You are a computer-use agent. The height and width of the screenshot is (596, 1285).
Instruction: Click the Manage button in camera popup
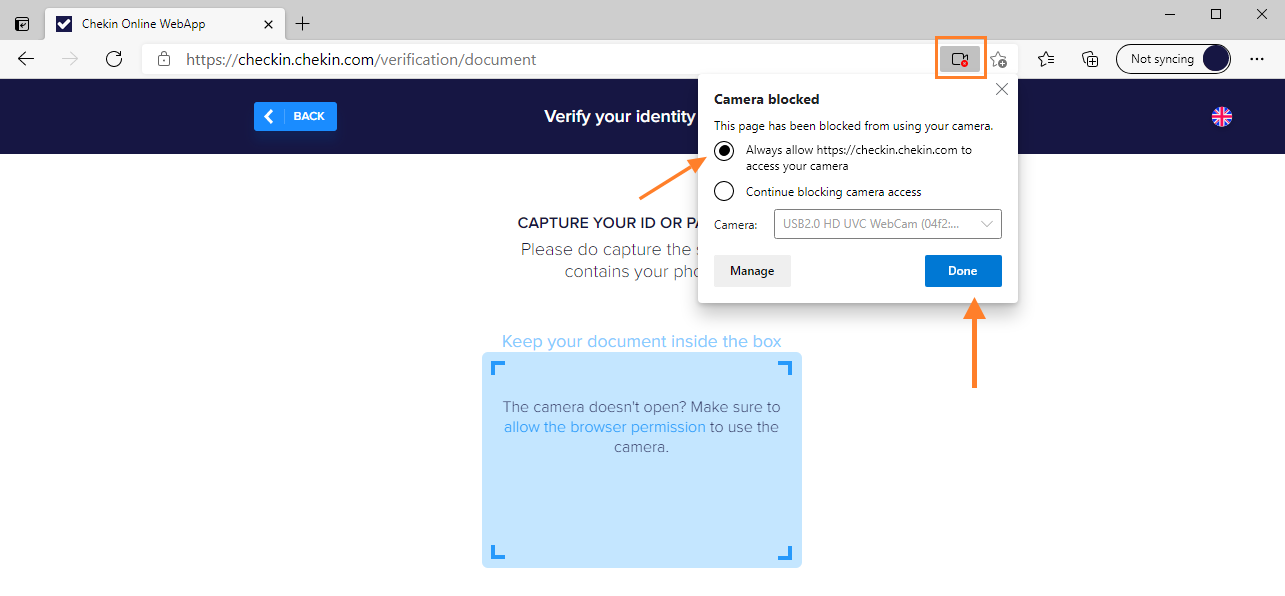pyautogui.click(x=752, y=271)
